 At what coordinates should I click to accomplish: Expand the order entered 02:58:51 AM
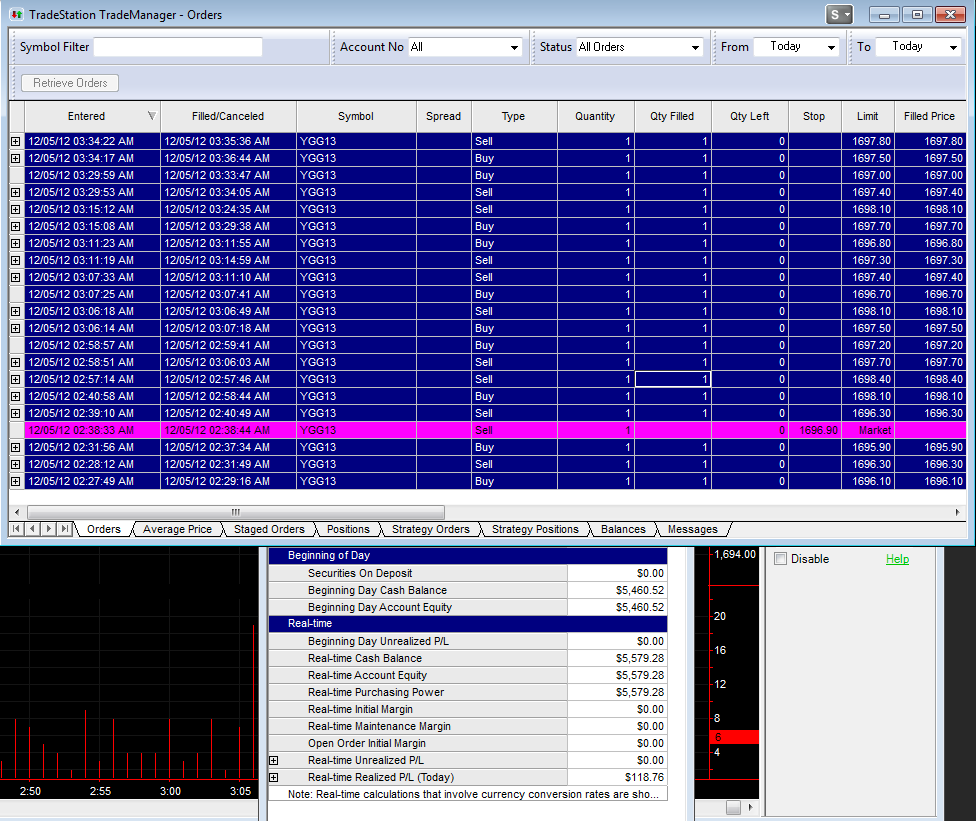(16, 362)
